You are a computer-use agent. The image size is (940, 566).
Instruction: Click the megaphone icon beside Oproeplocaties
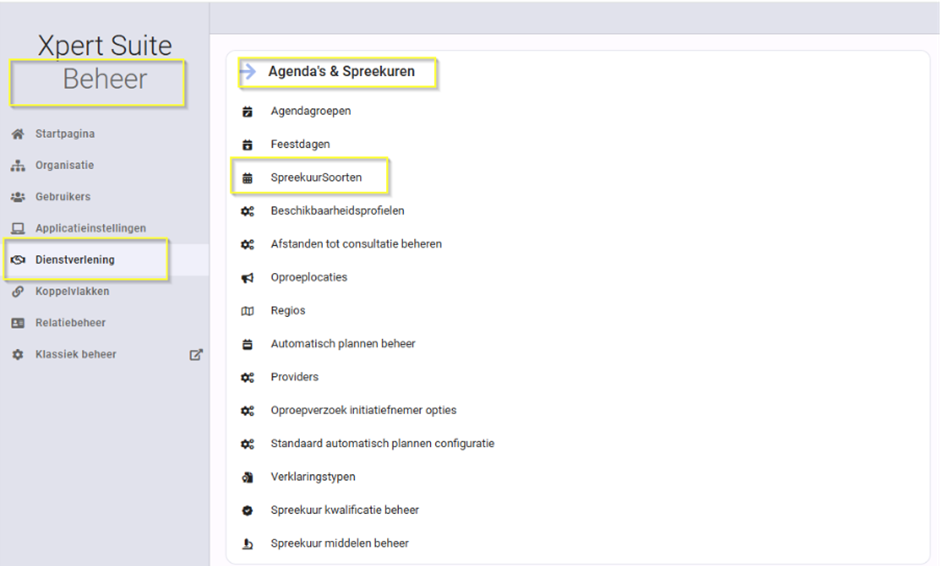(248, 278)
